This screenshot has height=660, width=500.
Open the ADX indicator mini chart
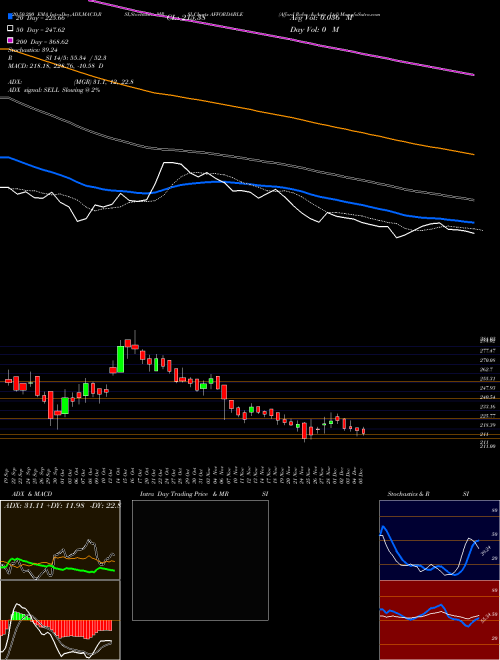[60, 540]
